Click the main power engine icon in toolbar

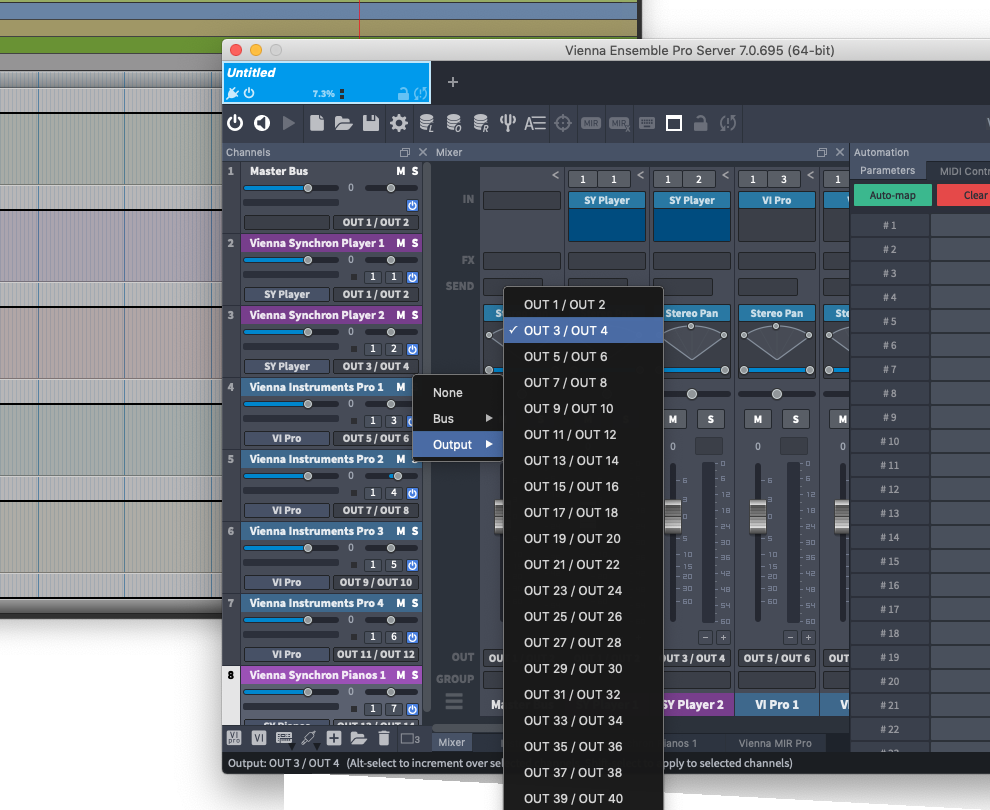click(235, 122)
